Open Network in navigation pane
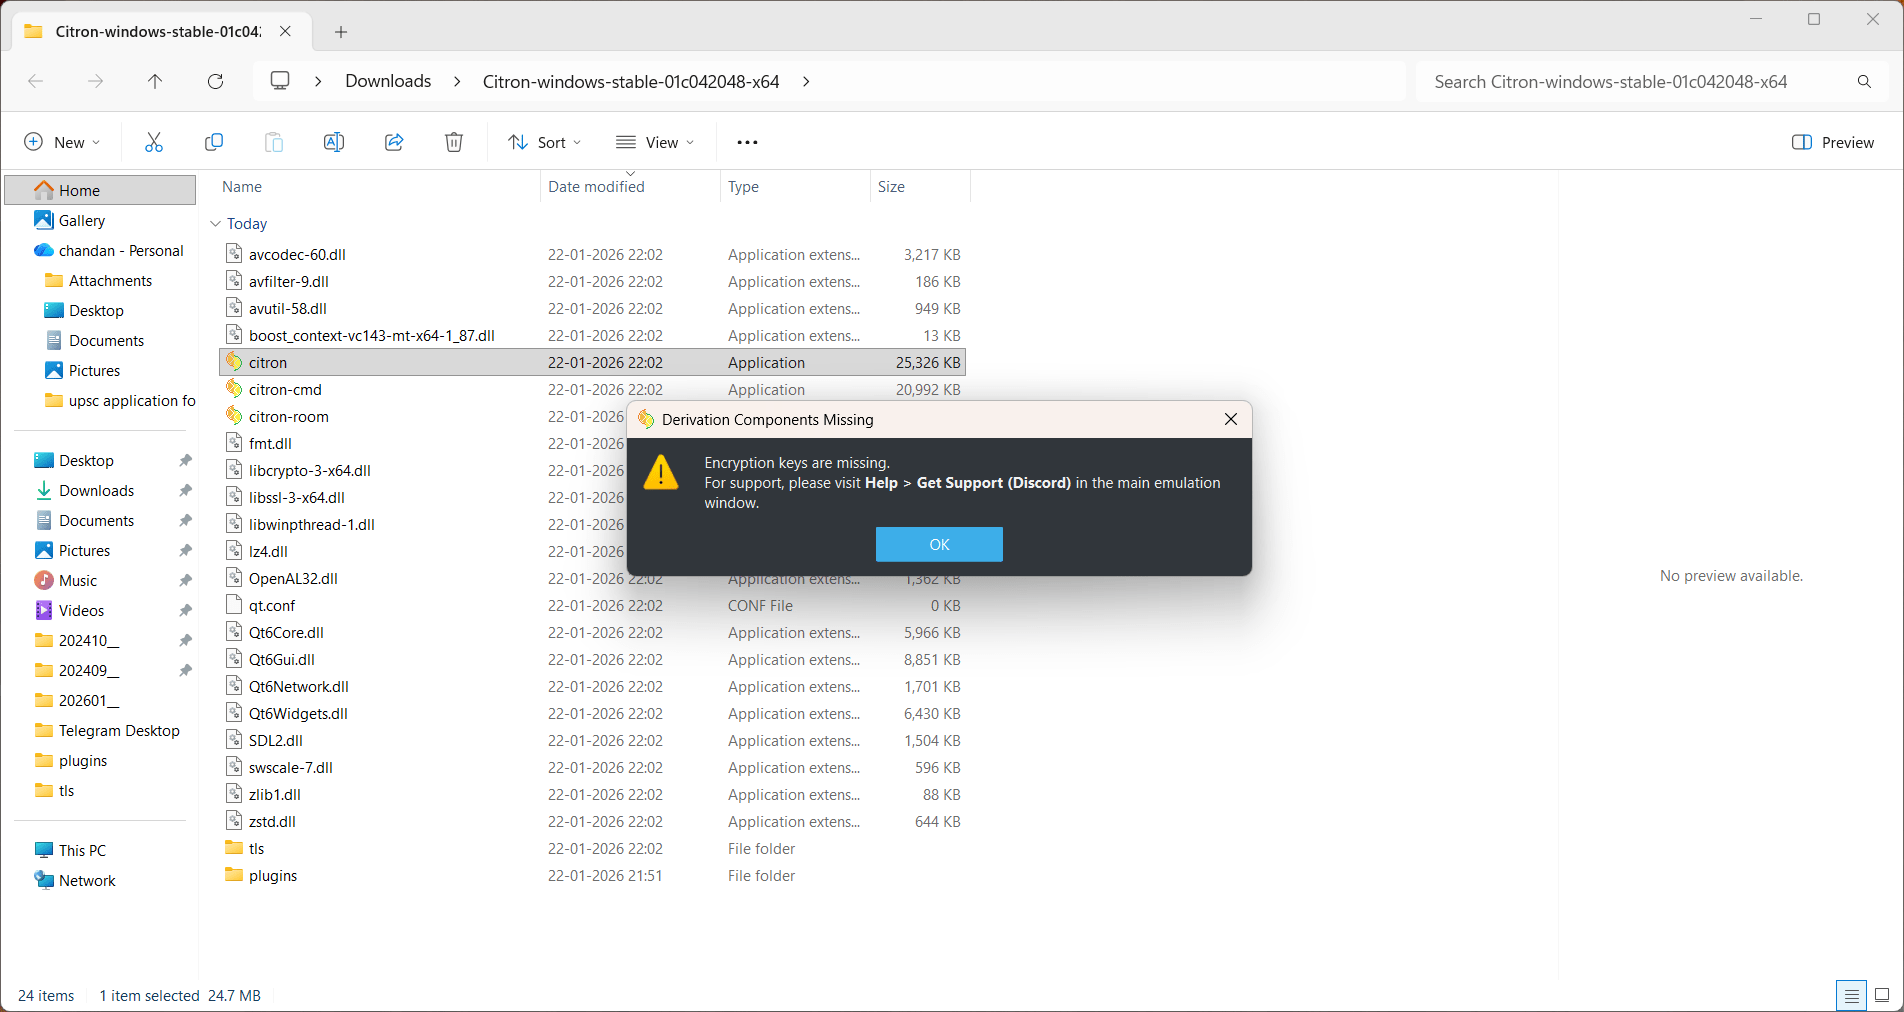This screenshot has width=1904, height=1012. [x=75, y=880]
